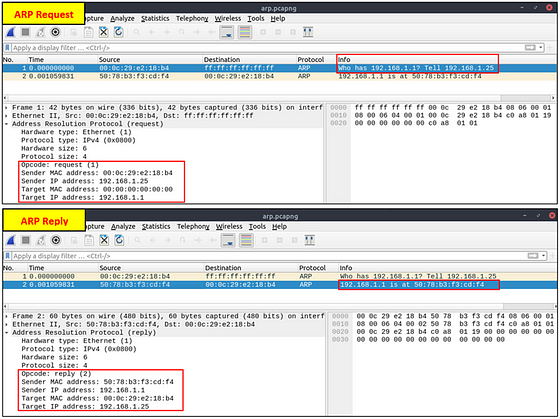Image resolution: width=560 pixels, height=419 pixels.
Task: Reload capture file icon in ARP Reply window
Action: click(119, 240)
